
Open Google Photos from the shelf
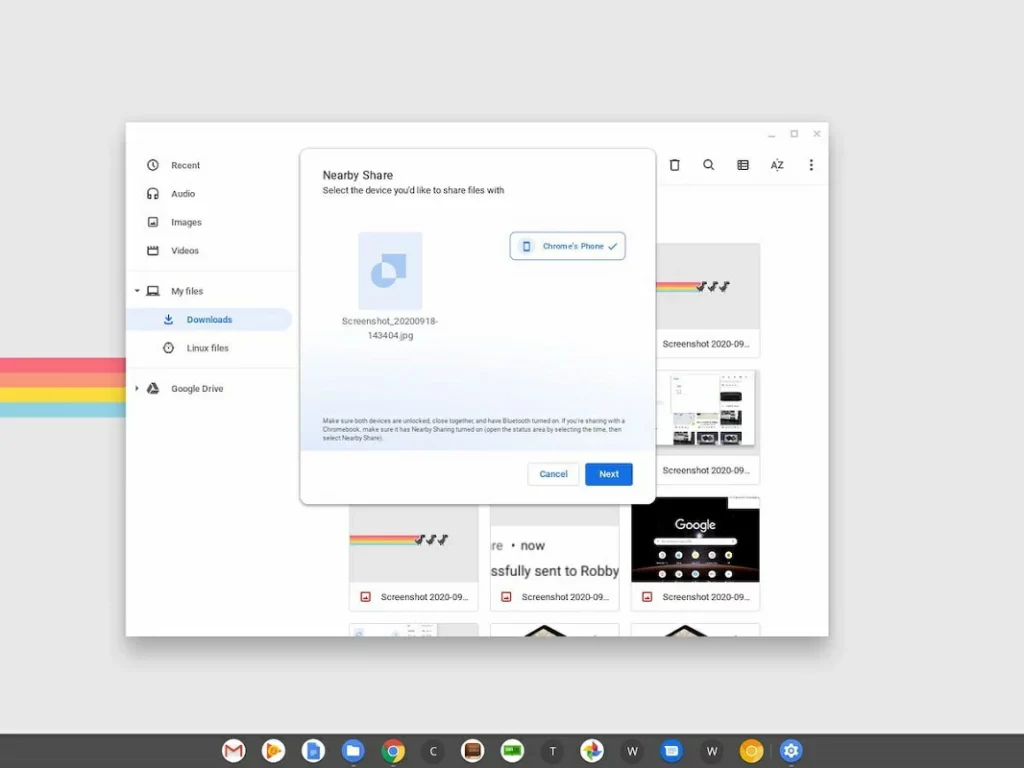[x=592, y=751]
